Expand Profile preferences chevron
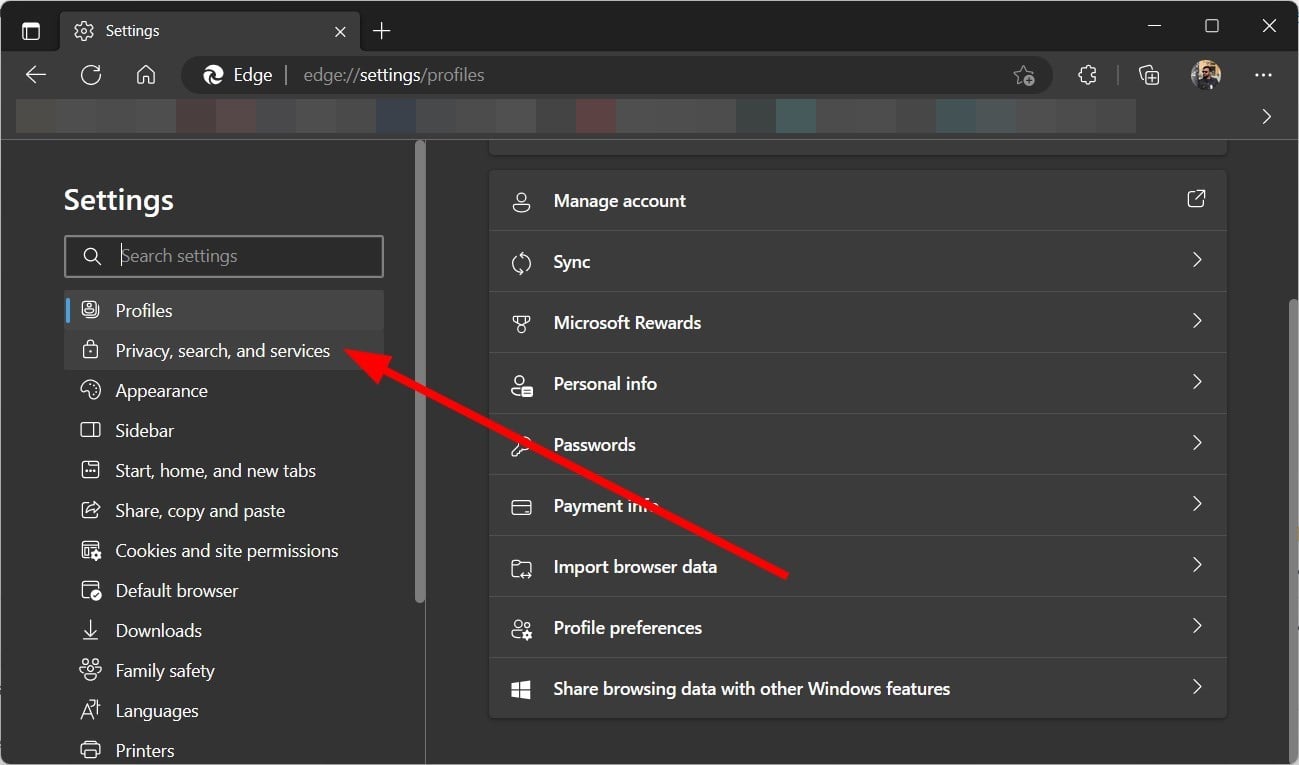Screen dimensions: 1299x765 click(x=1196, y=626)
